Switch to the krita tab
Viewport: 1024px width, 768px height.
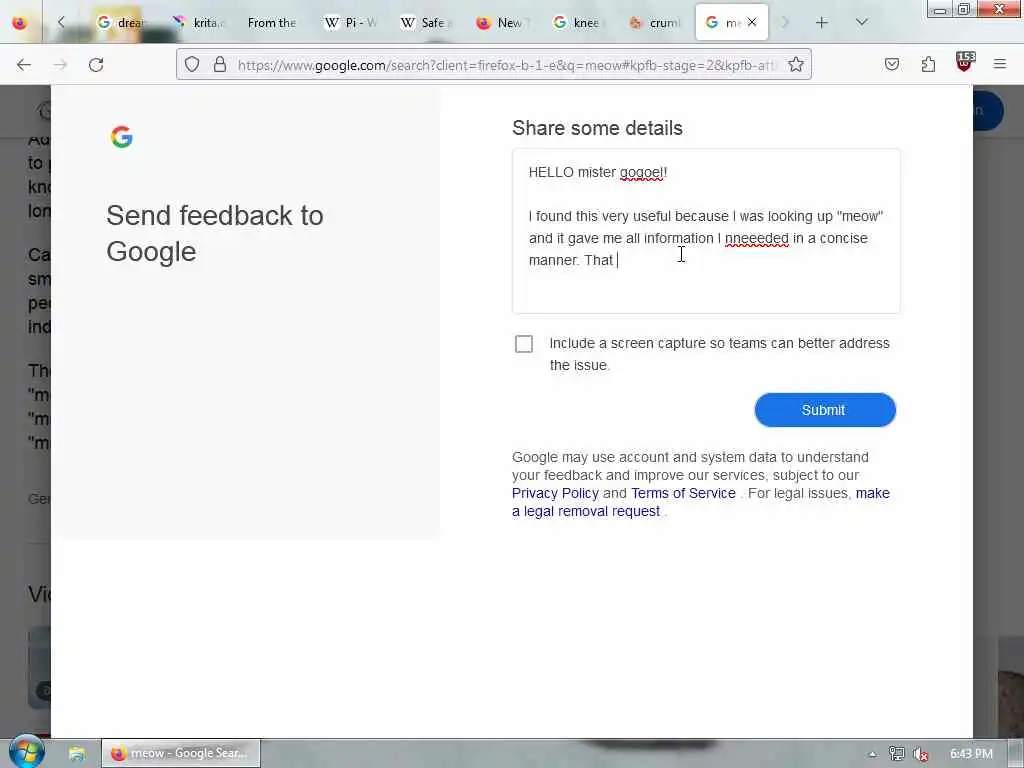(198, 23)
